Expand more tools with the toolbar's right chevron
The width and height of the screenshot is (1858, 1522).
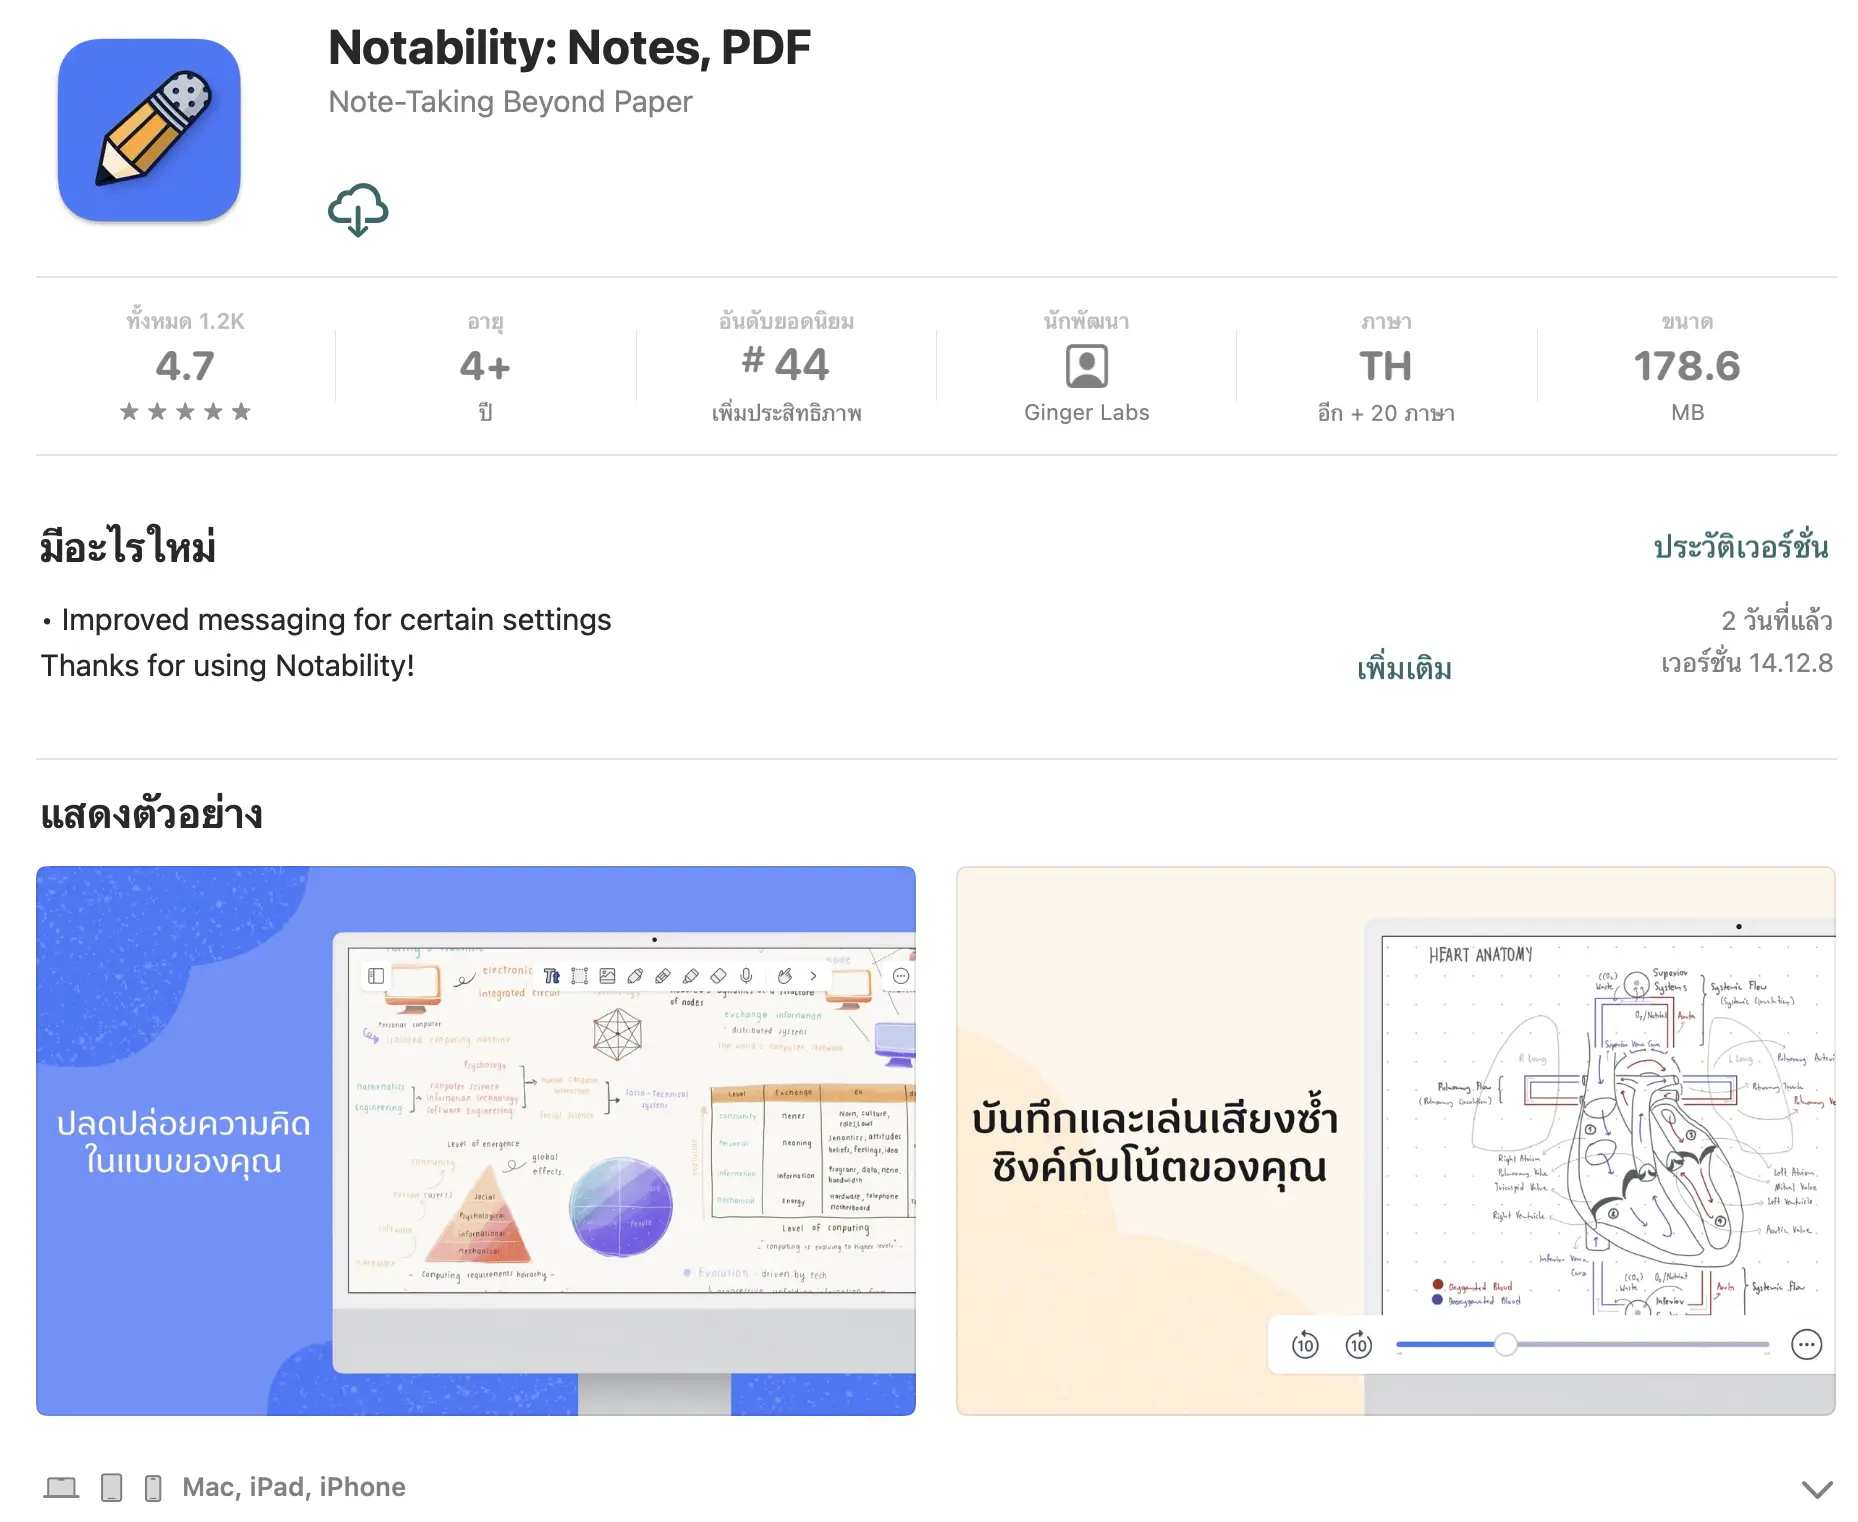point(814,976)
